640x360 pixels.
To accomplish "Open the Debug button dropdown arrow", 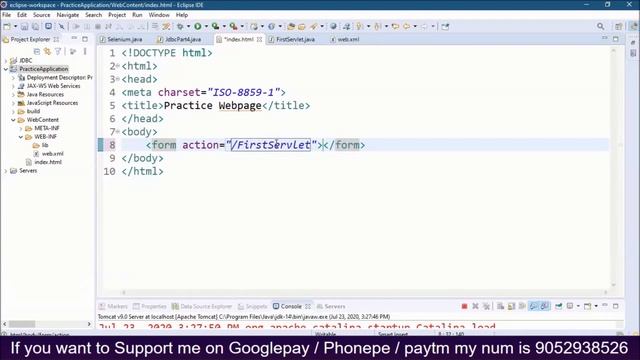I will [188, 27].
